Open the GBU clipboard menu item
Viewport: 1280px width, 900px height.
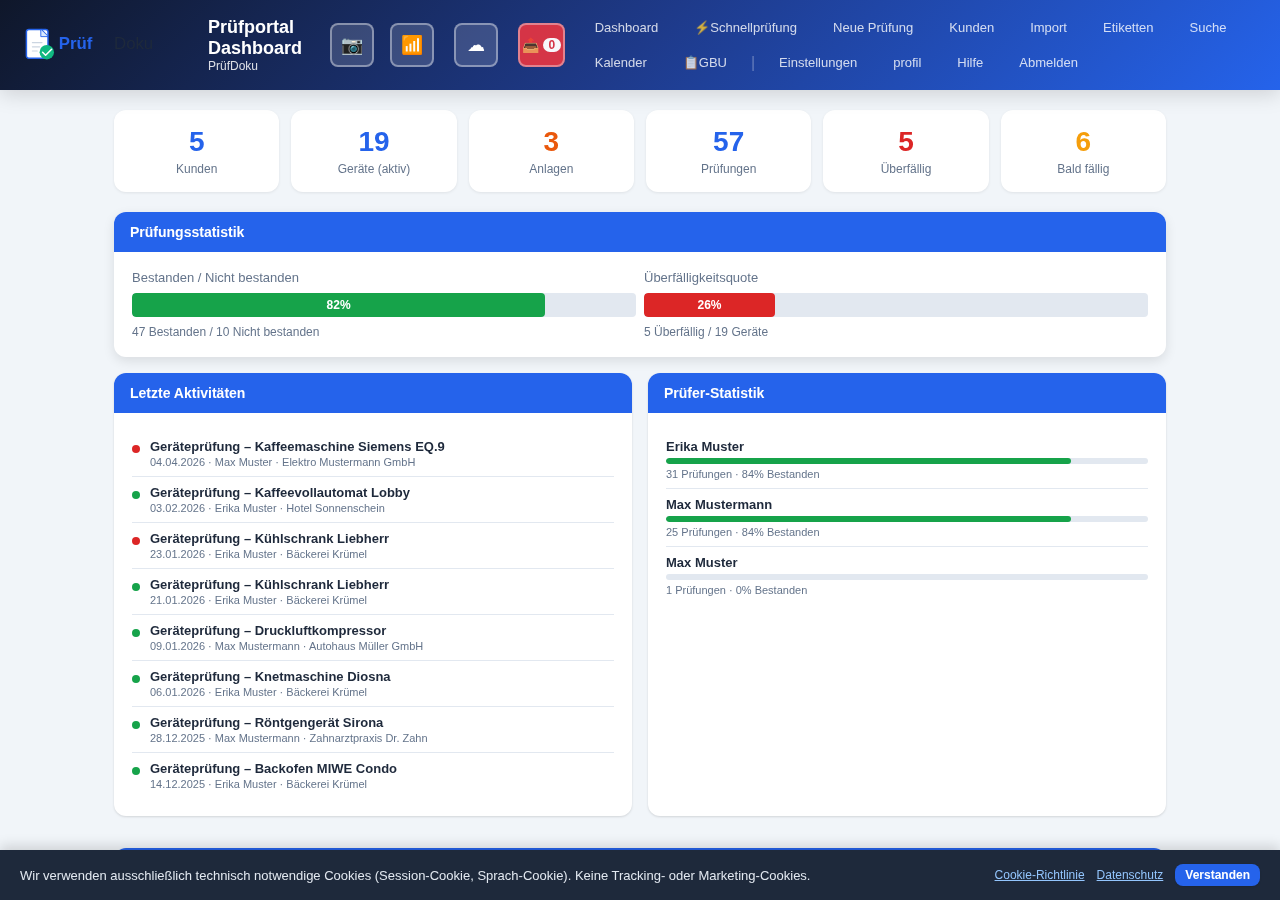click(705, 62)
